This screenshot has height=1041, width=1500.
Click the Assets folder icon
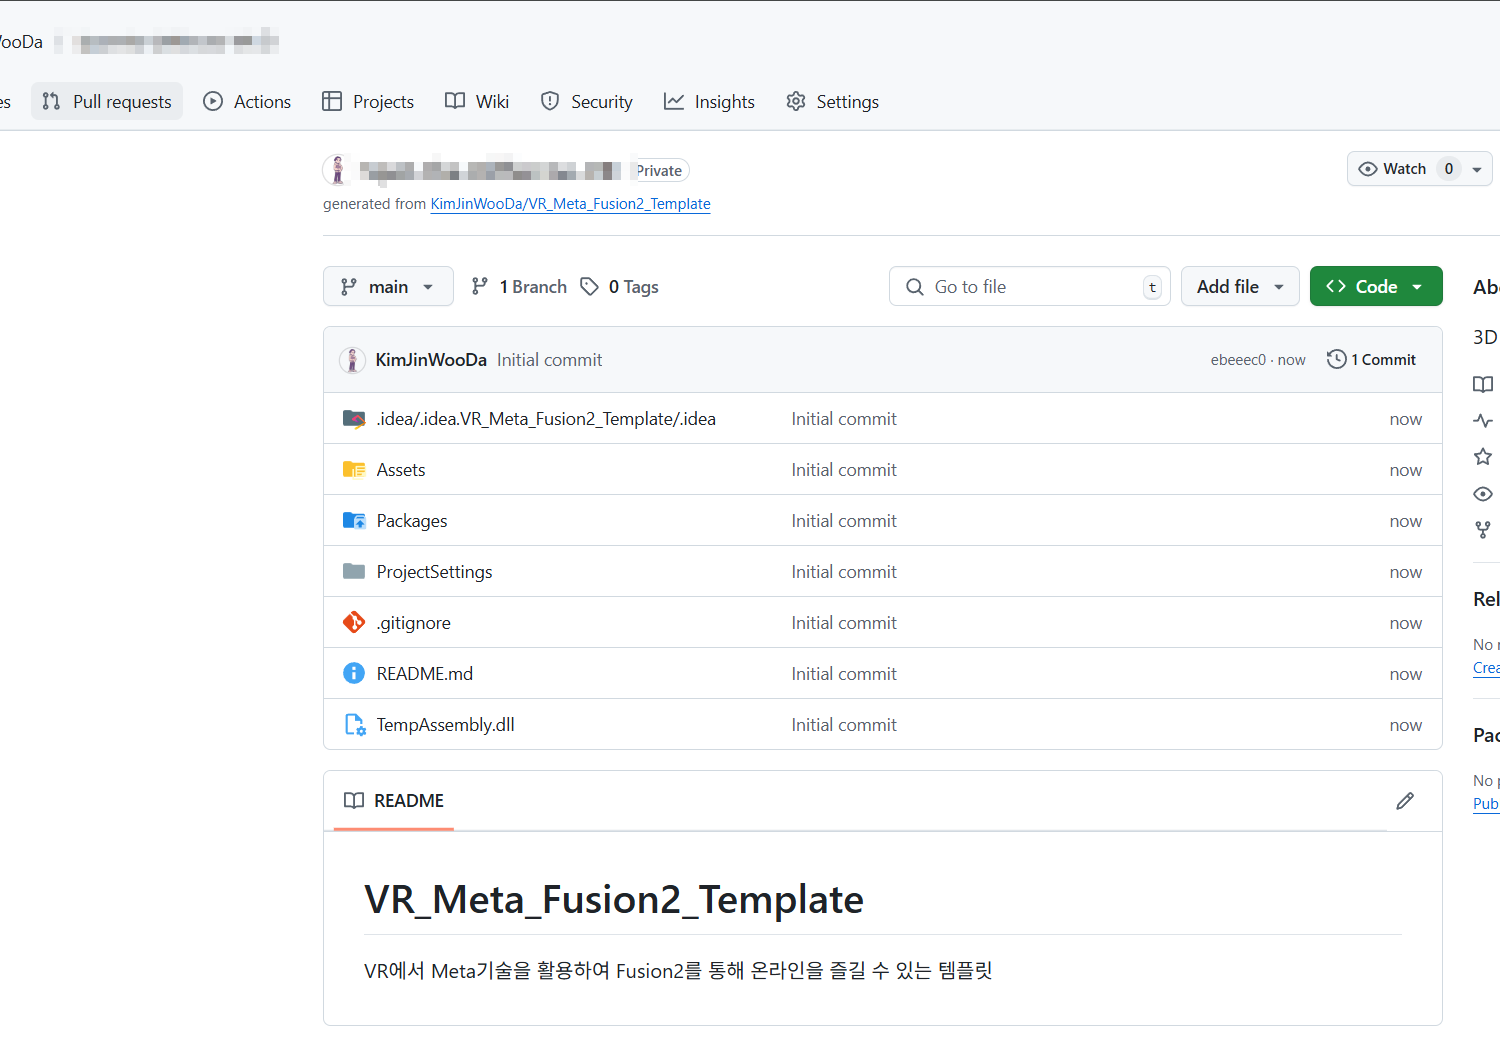[354, 470]
